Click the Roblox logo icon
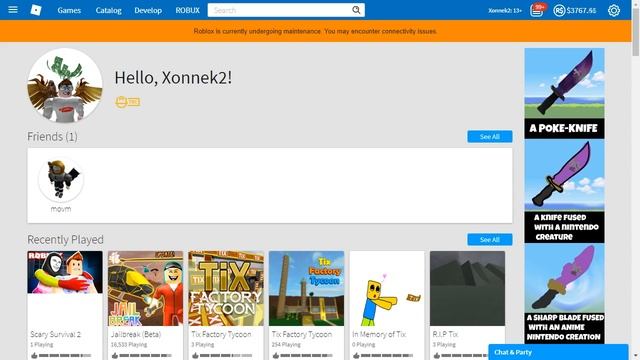Viewport: 640px width, 360px height. point(36,10)
